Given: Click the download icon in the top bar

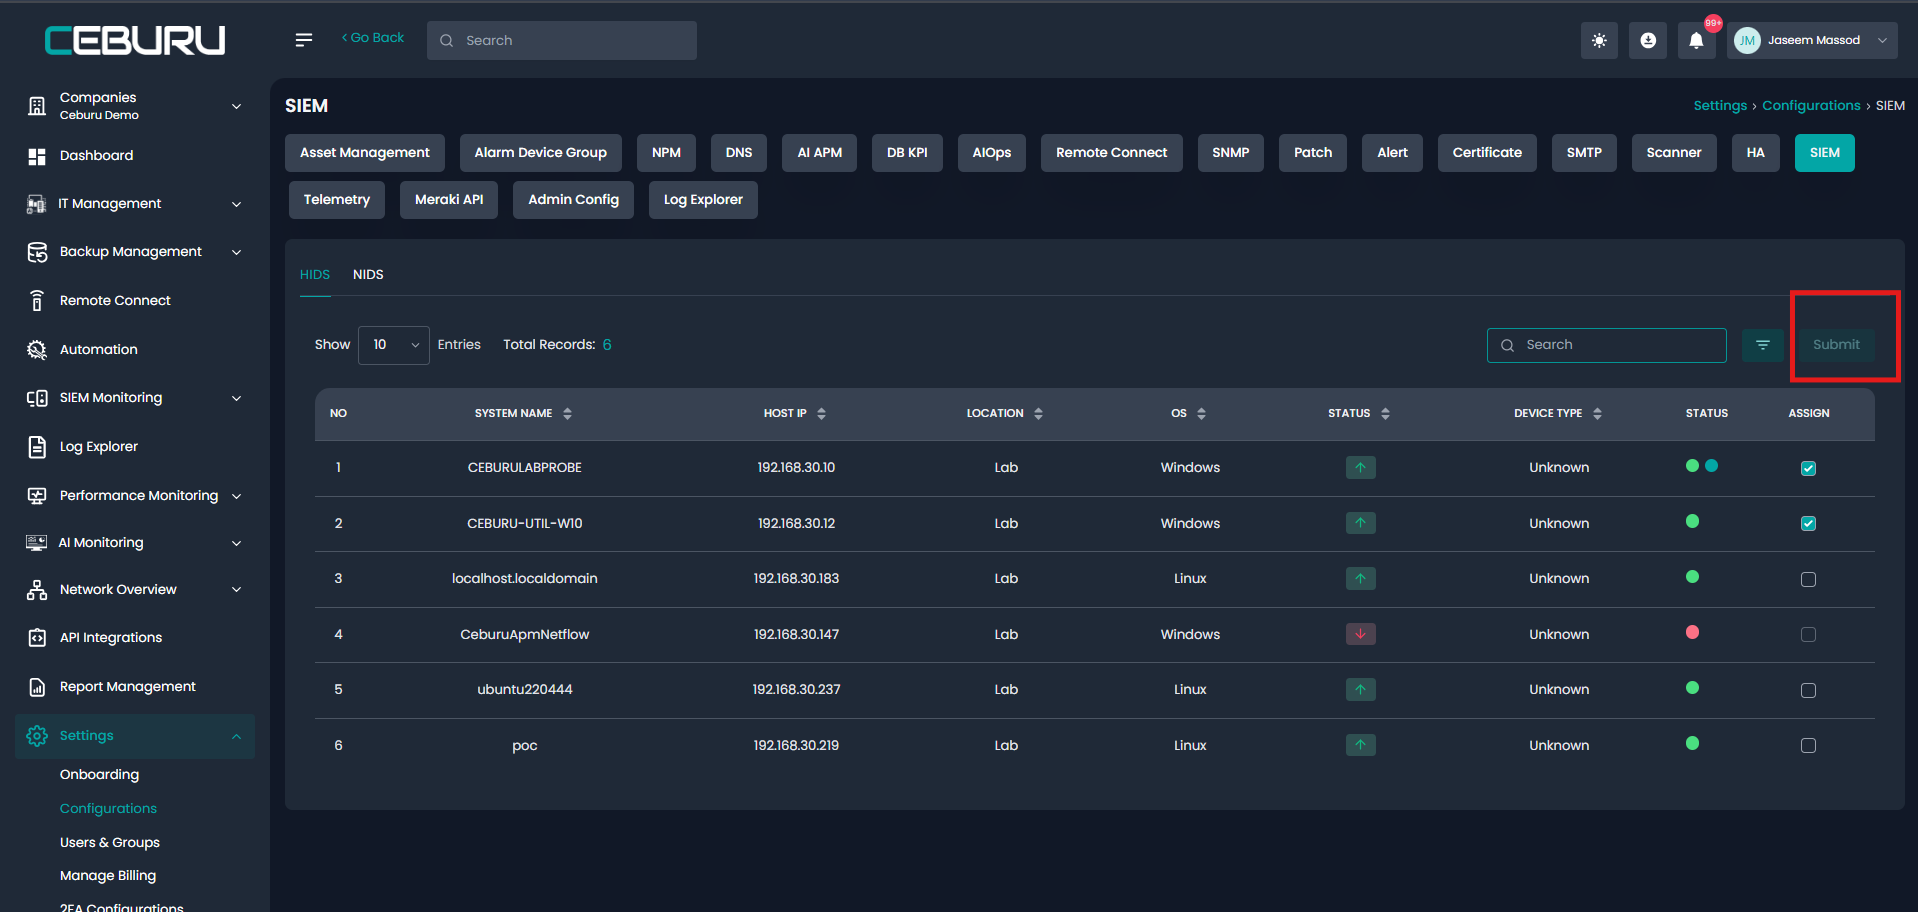Looking at the screenshot, I should (1648, 41).
